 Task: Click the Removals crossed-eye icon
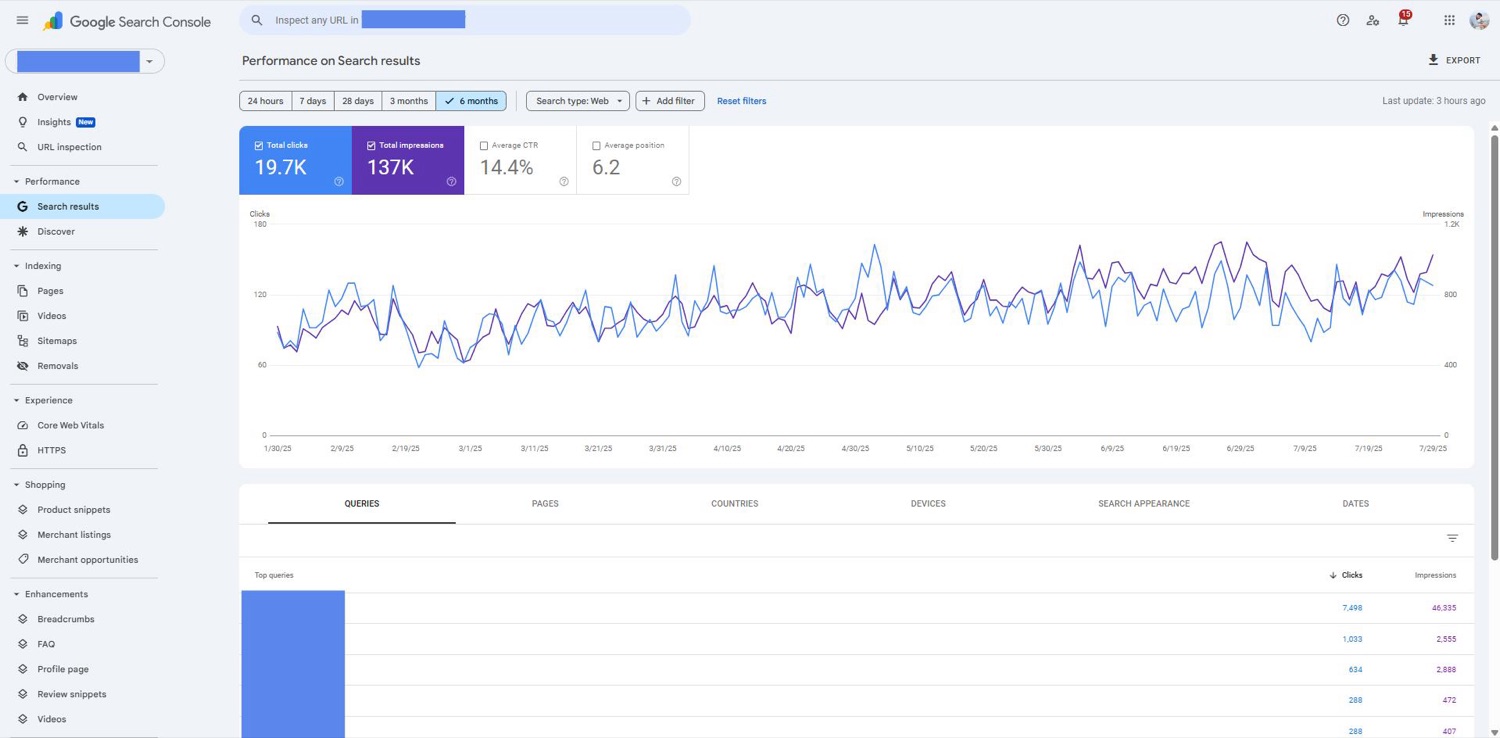coord(22,366)
